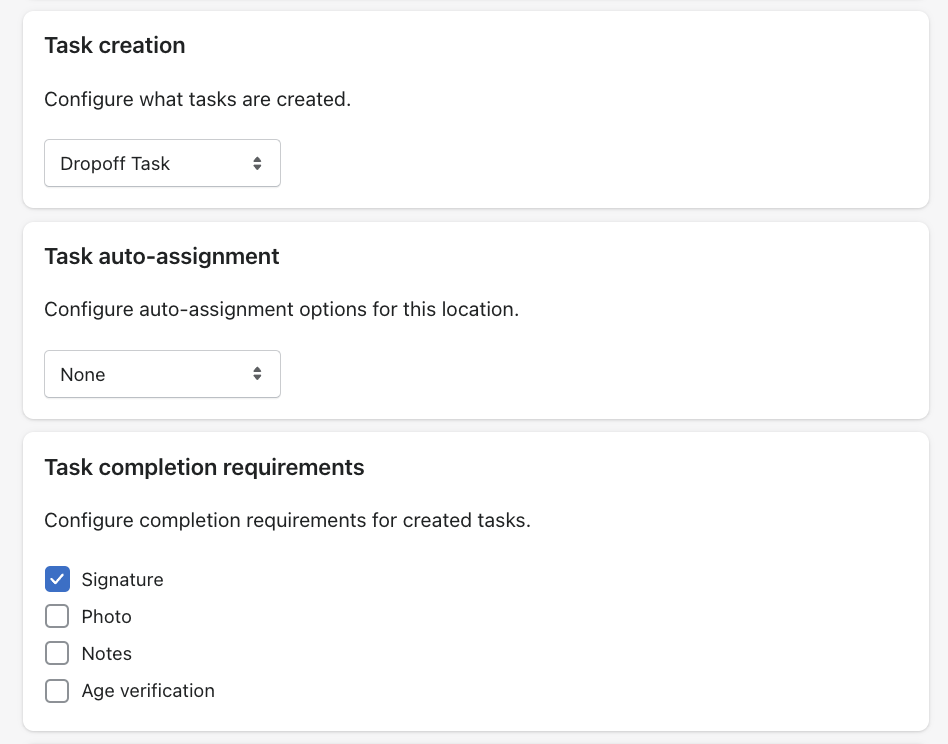Image resolution: width=948 pixels, height=744 pixels.
Task: Click the Task auto-assignment heading
Action: point(162,256)
